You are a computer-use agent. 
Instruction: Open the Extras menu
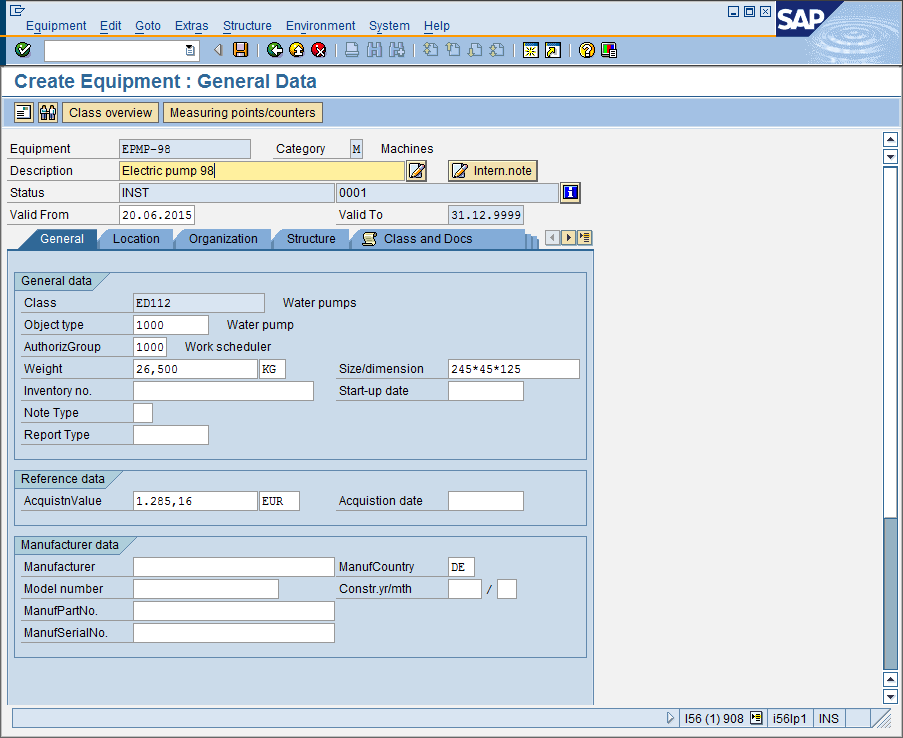(192, 26)
